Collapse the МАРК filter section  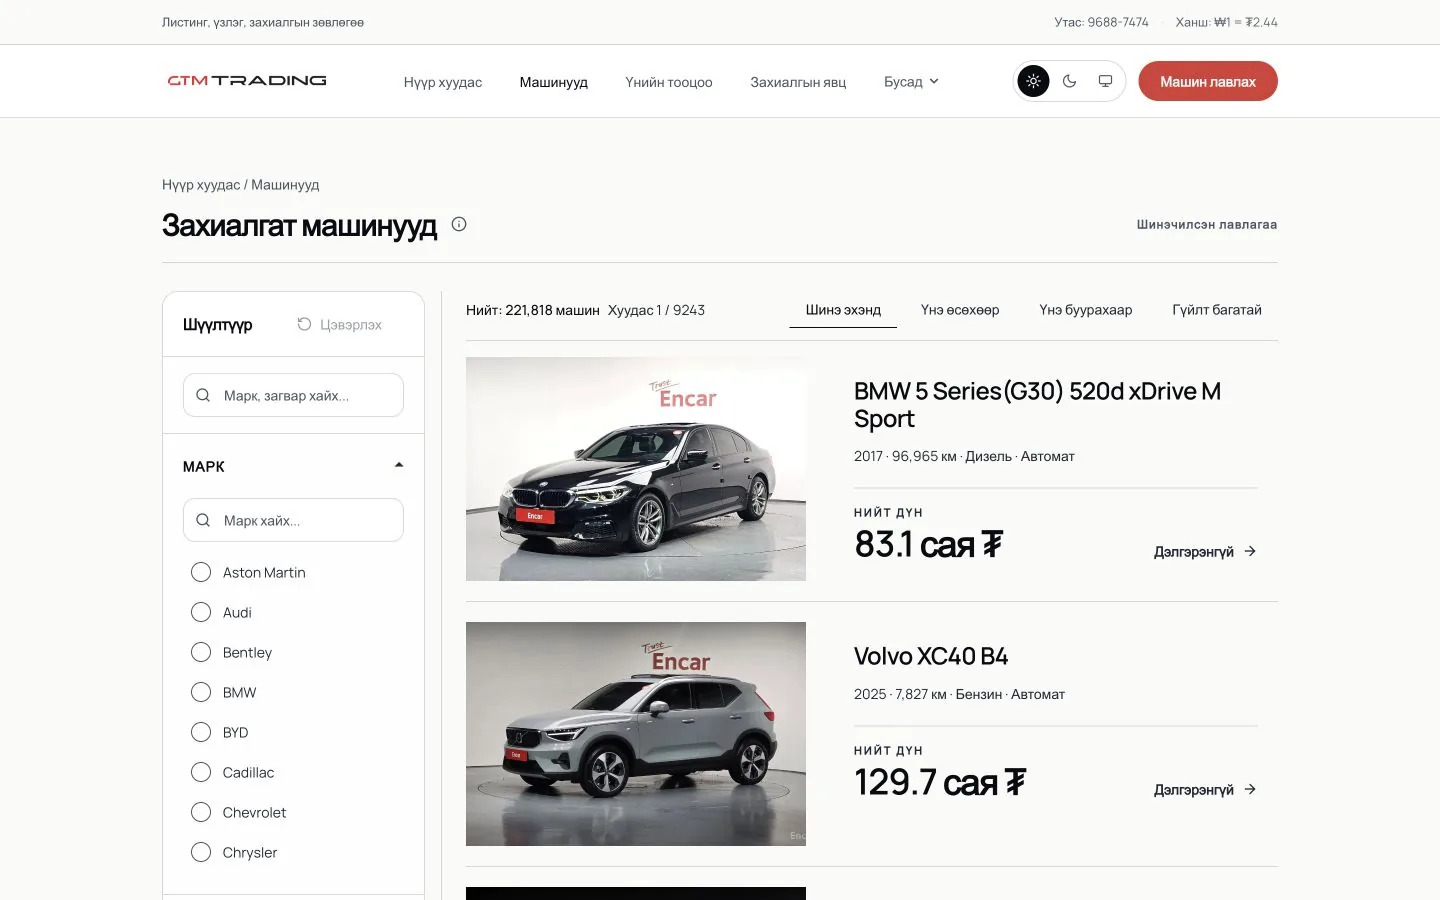point(399,465)
